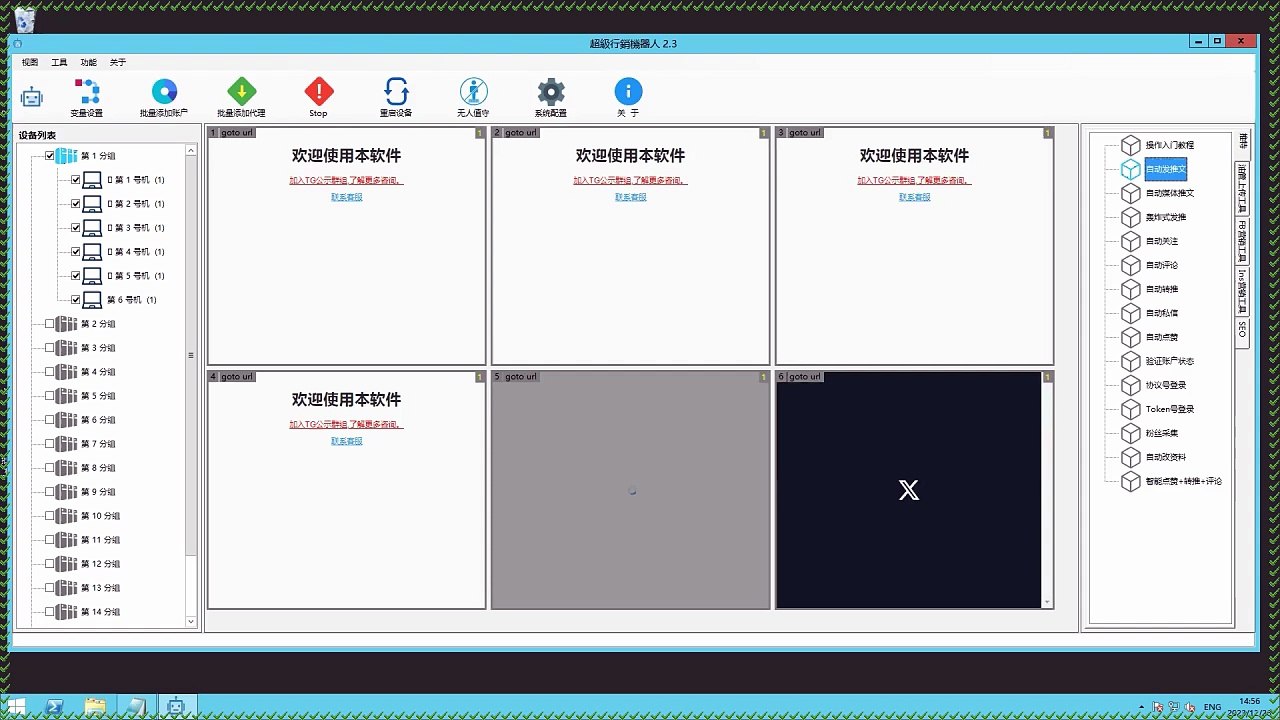The width and height of the screenshot is (1280, 720).
Task: Click the 变量设置 toolbar icon
Action: pos(87,92)
